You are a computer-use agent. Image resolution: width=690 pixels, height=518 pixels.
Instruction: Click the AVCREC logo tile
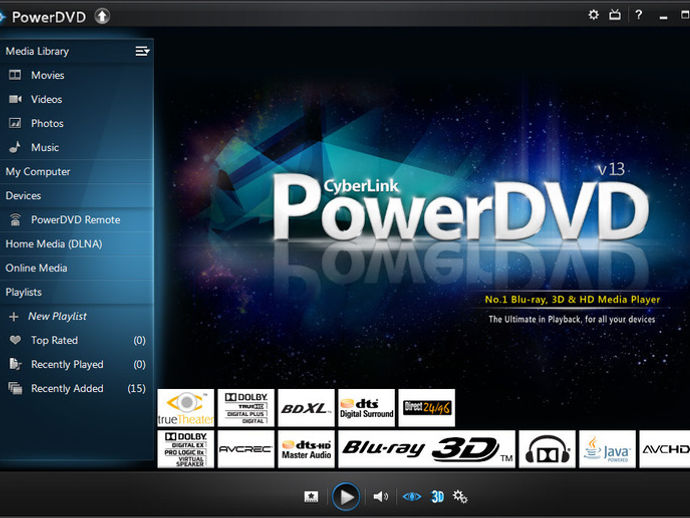click(x=246, y=449)
